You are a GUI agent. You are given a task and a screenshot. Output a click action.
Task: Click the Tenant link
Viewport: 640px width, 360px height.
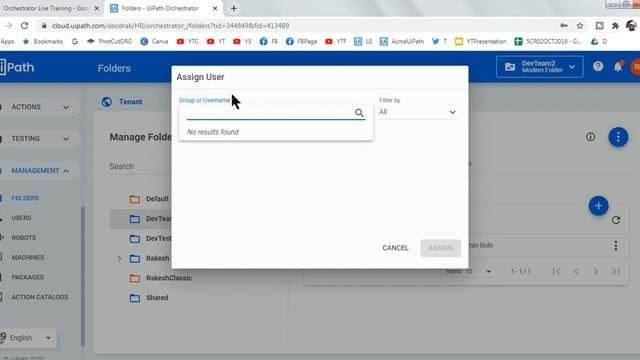[x=130, y=102]
